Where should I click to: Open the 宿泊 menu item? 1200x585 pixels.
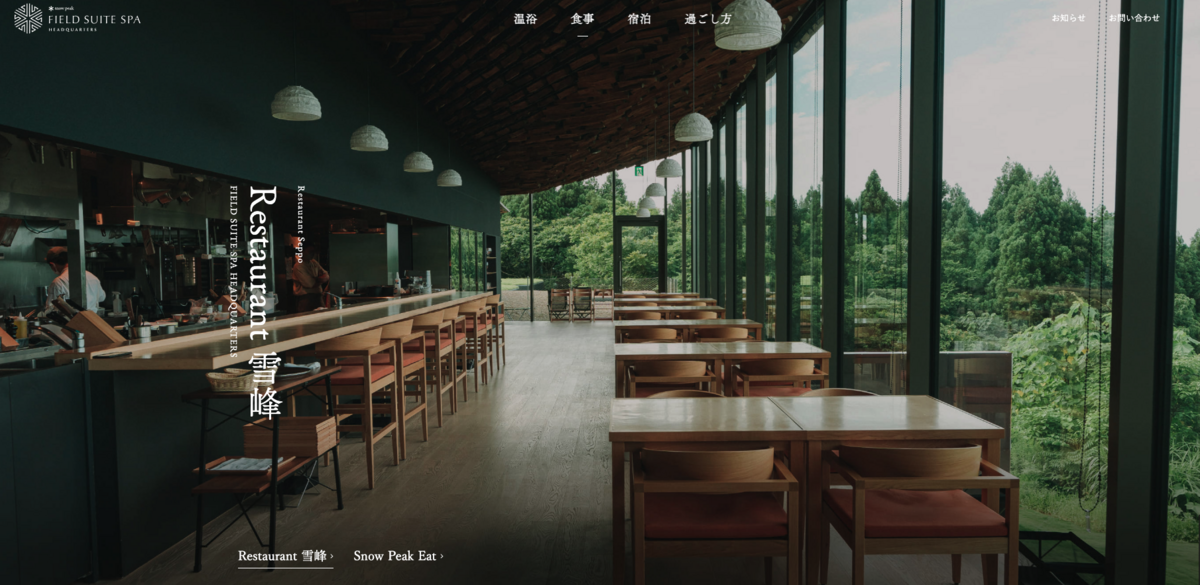639,19
